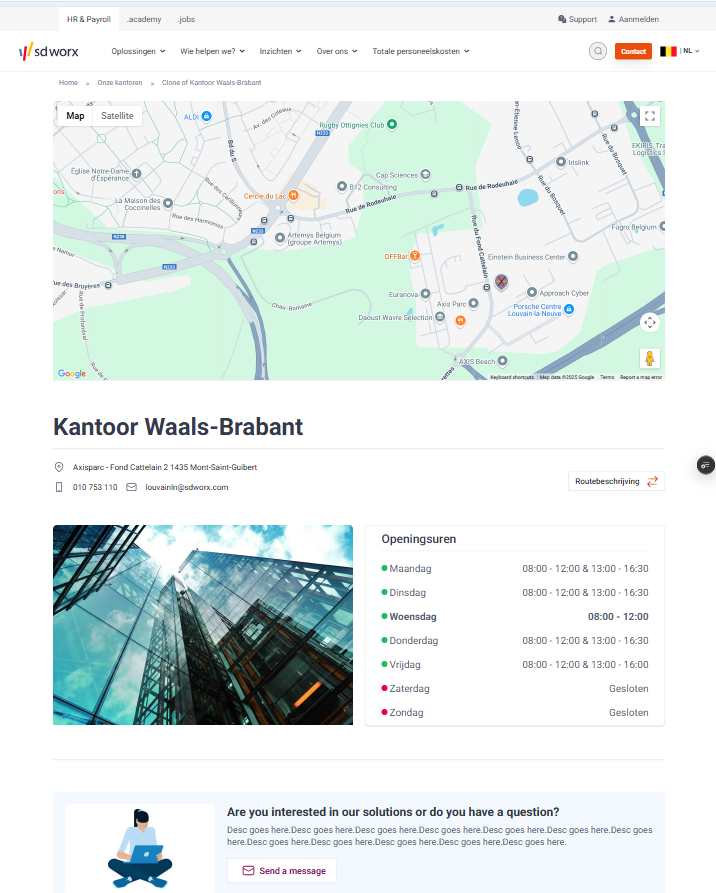Image resolution: width=716 pixels, height=893 pixels.
Task: Click Report a map error
Action: coord(641,377)
